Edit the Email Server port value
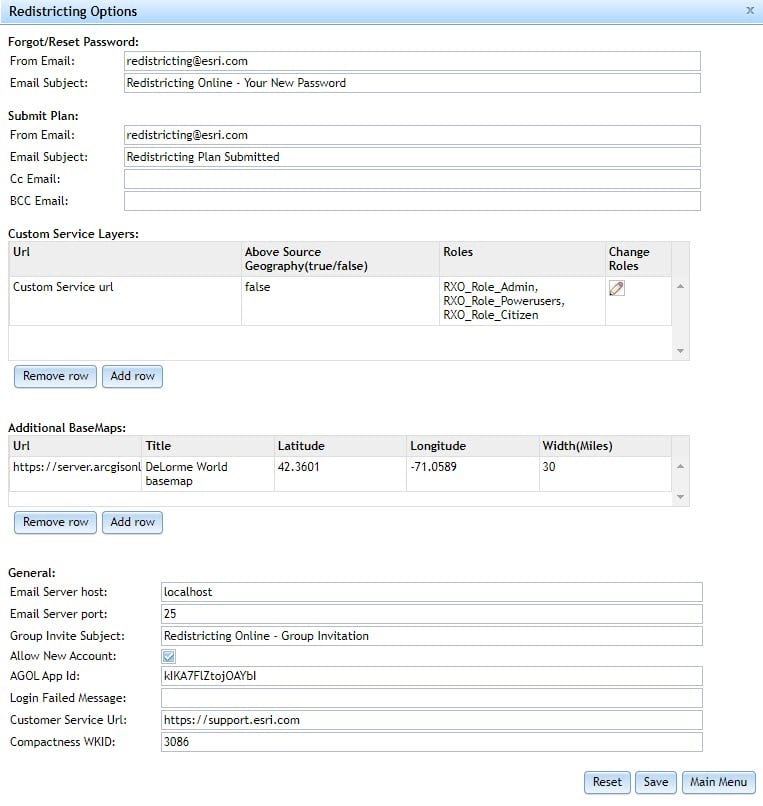Image resolution: width=763 pixels, height=806 pixels. pyautogui.click(x=430, y=613)
